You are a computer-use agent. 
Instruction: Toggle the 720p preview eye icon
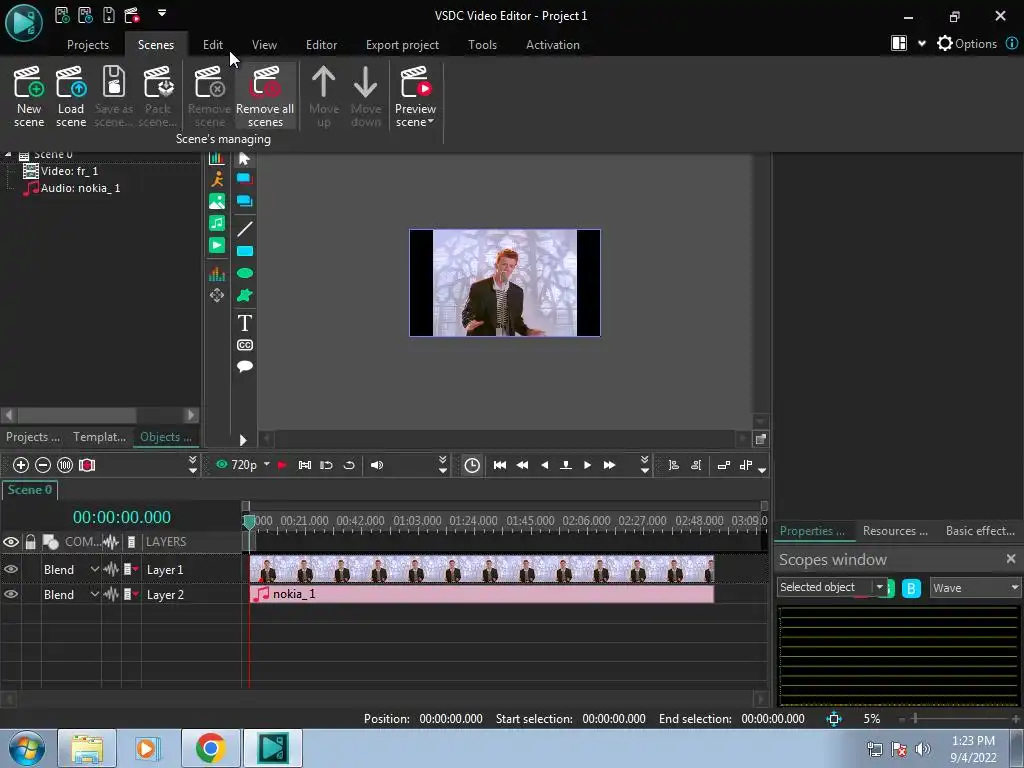click(x=222, y=464)
